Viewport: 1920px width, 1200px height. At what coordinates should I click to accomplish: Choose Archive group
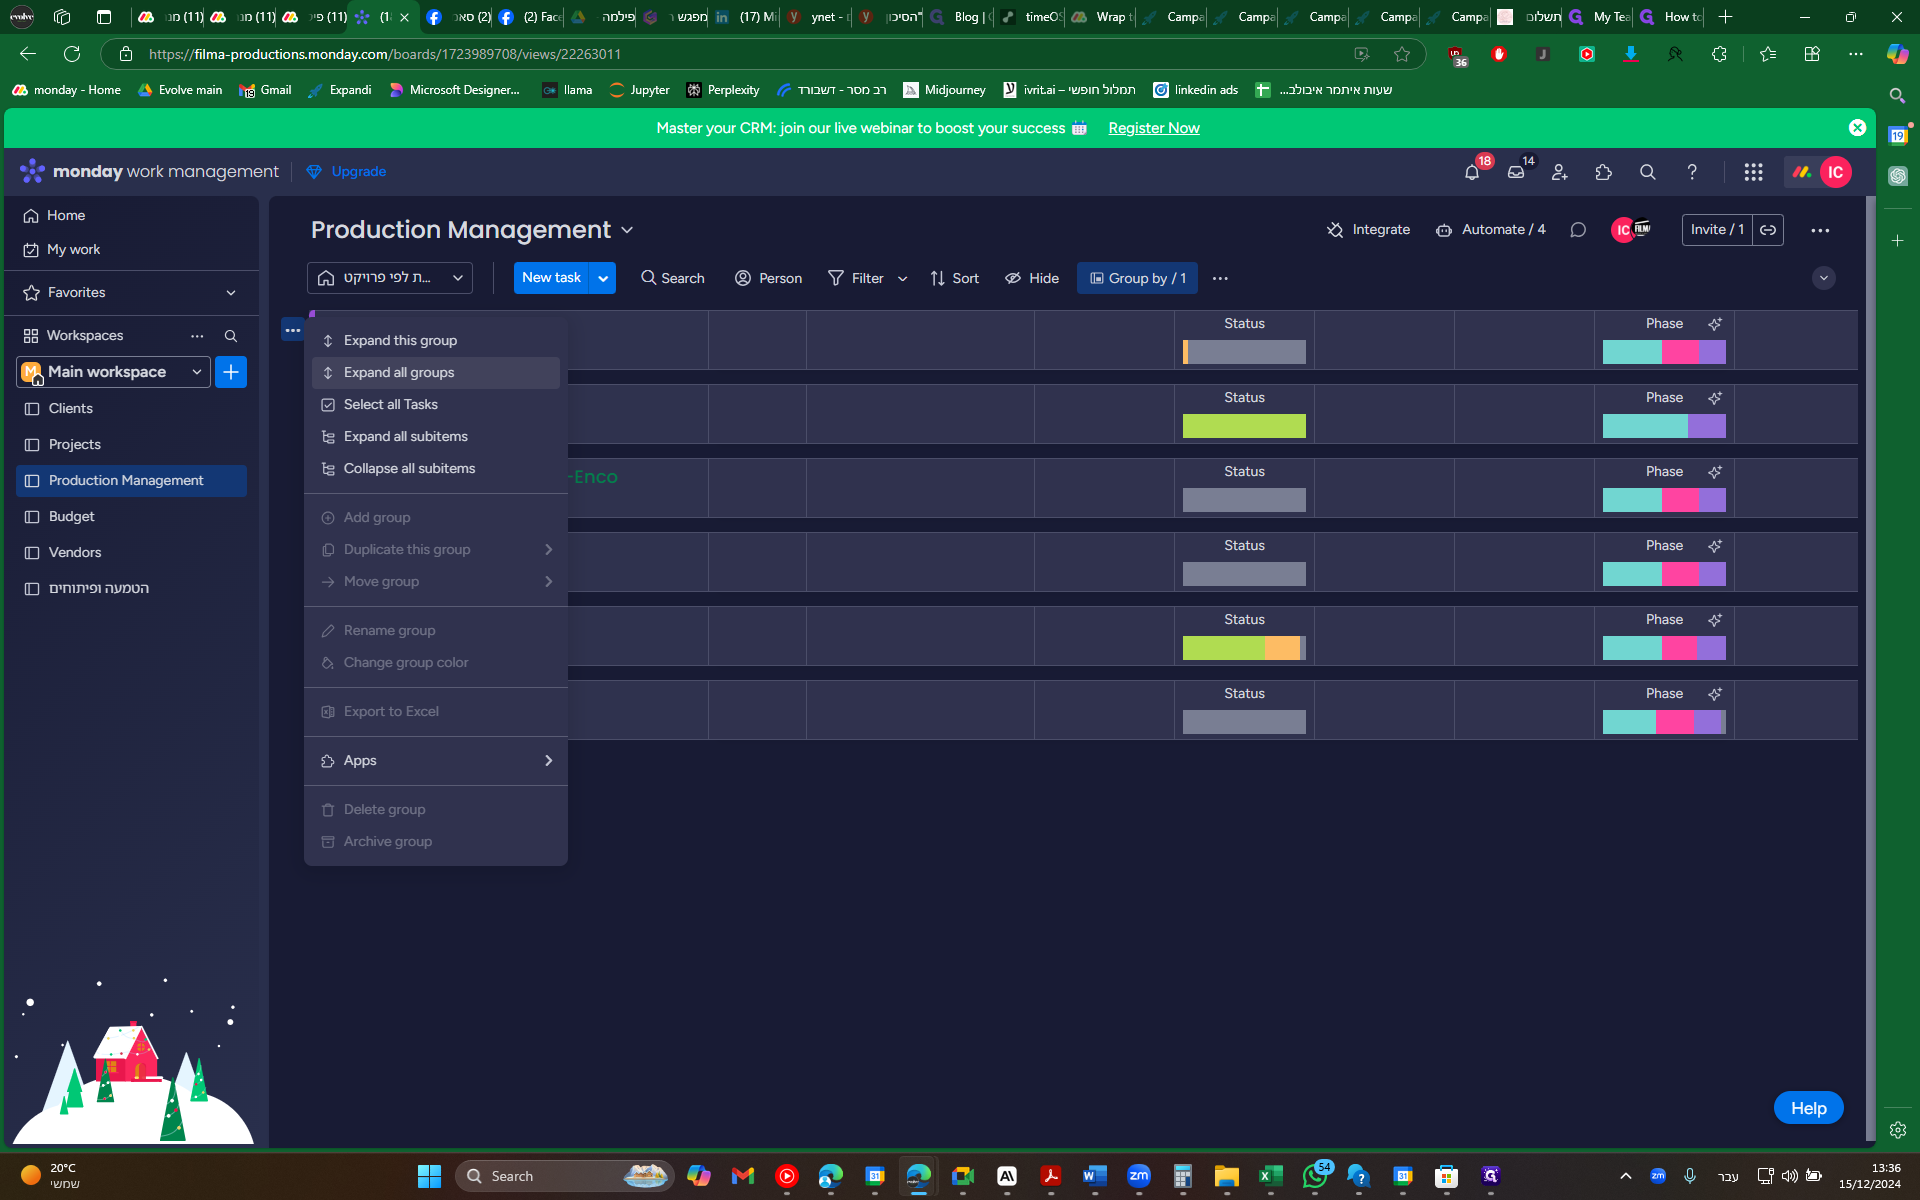(x=436, y=842)
